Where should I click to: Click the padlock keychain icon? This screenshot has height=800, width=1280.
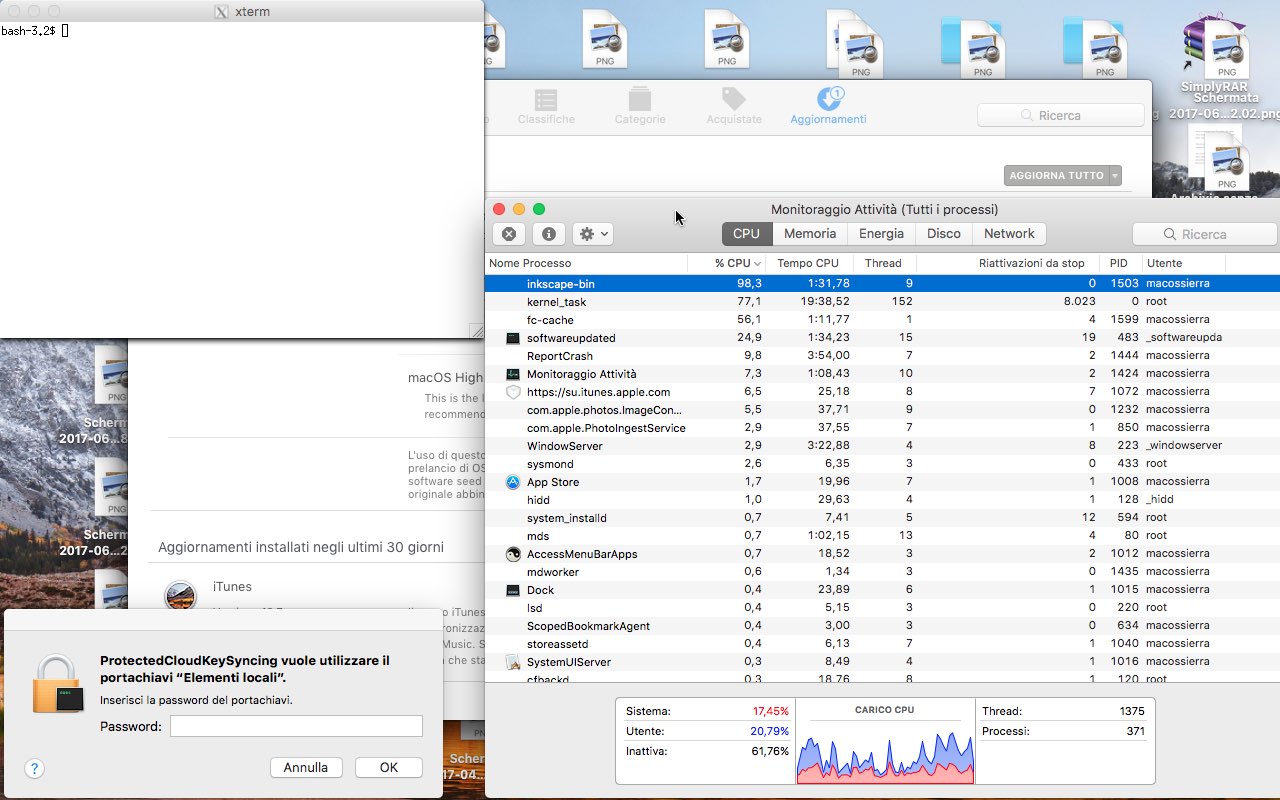tap(57, 685)
